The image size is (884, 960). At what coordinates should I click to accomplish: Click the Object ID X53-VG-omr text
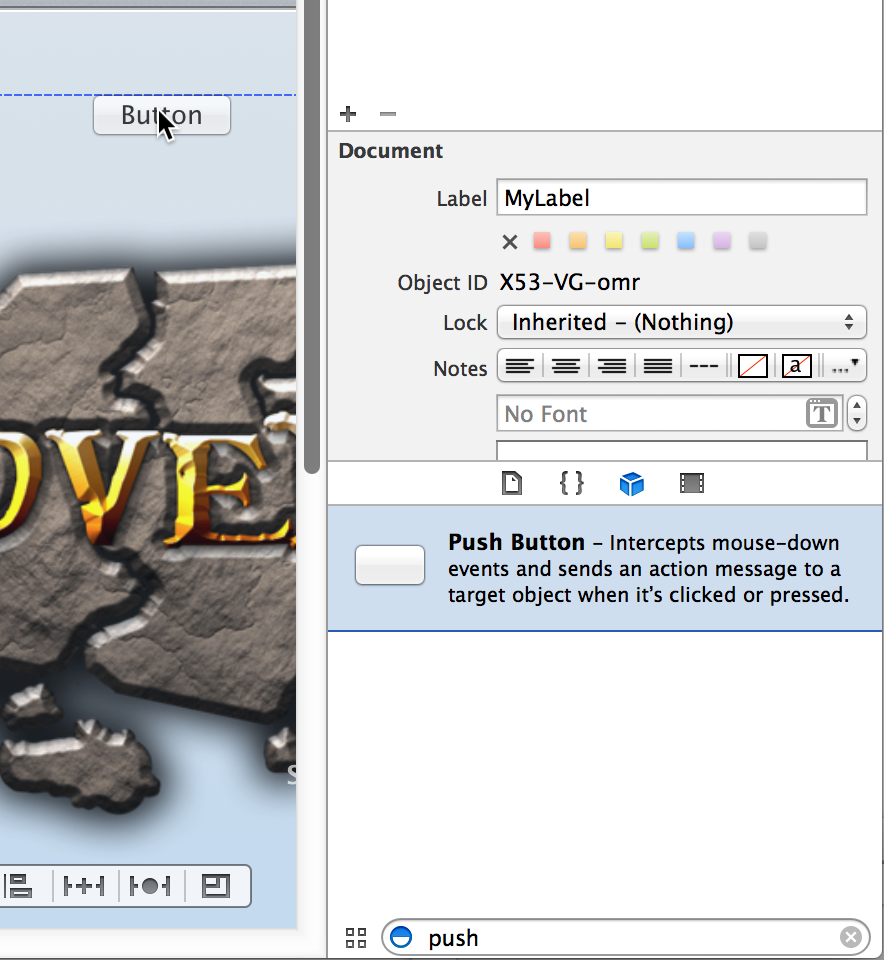[x=570, y=282]
